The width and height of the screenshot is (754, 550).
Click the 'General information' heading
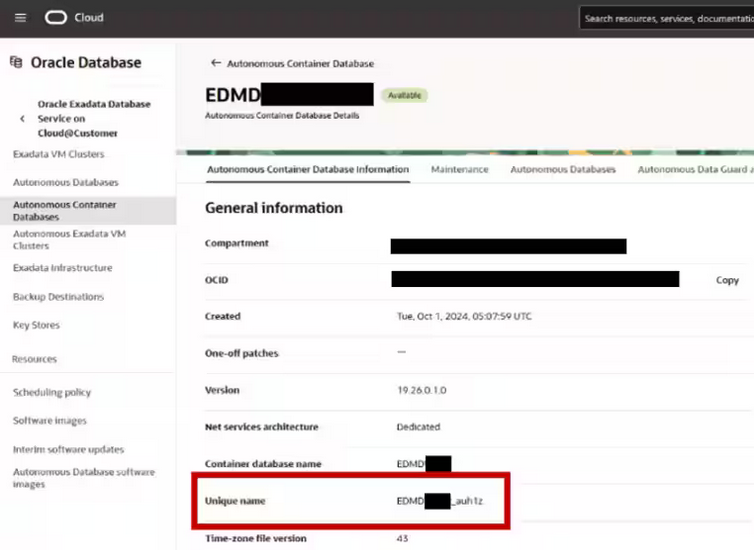274,208
